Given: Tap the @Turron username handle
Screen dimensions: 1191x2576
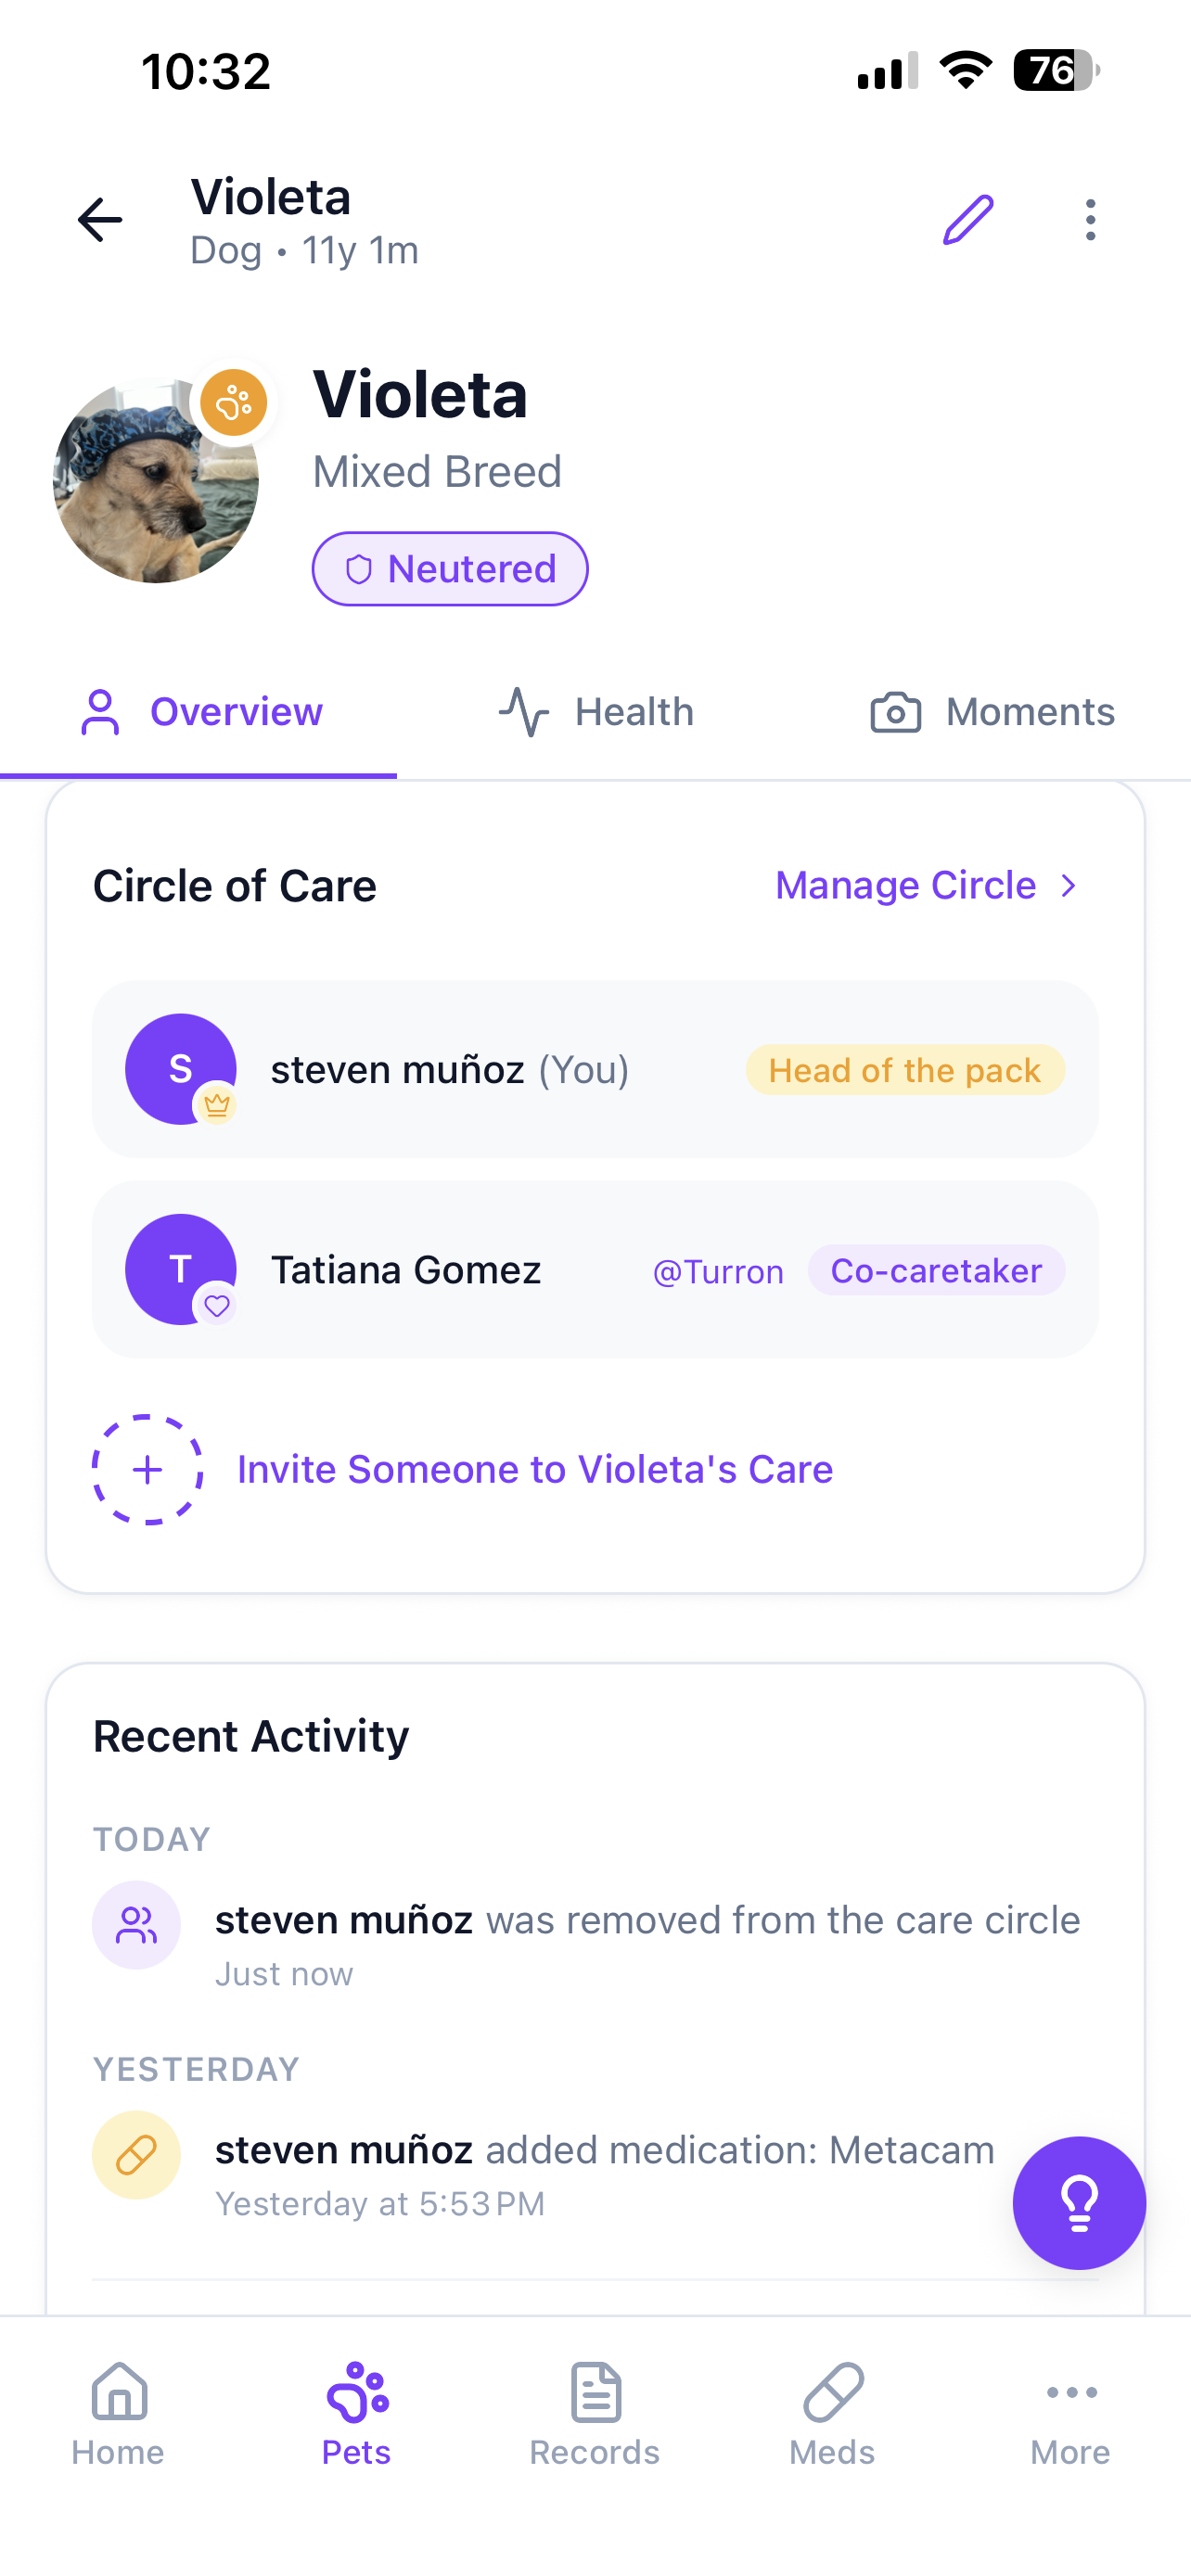Looking at the screenshot, I should tap(718, 1272).
